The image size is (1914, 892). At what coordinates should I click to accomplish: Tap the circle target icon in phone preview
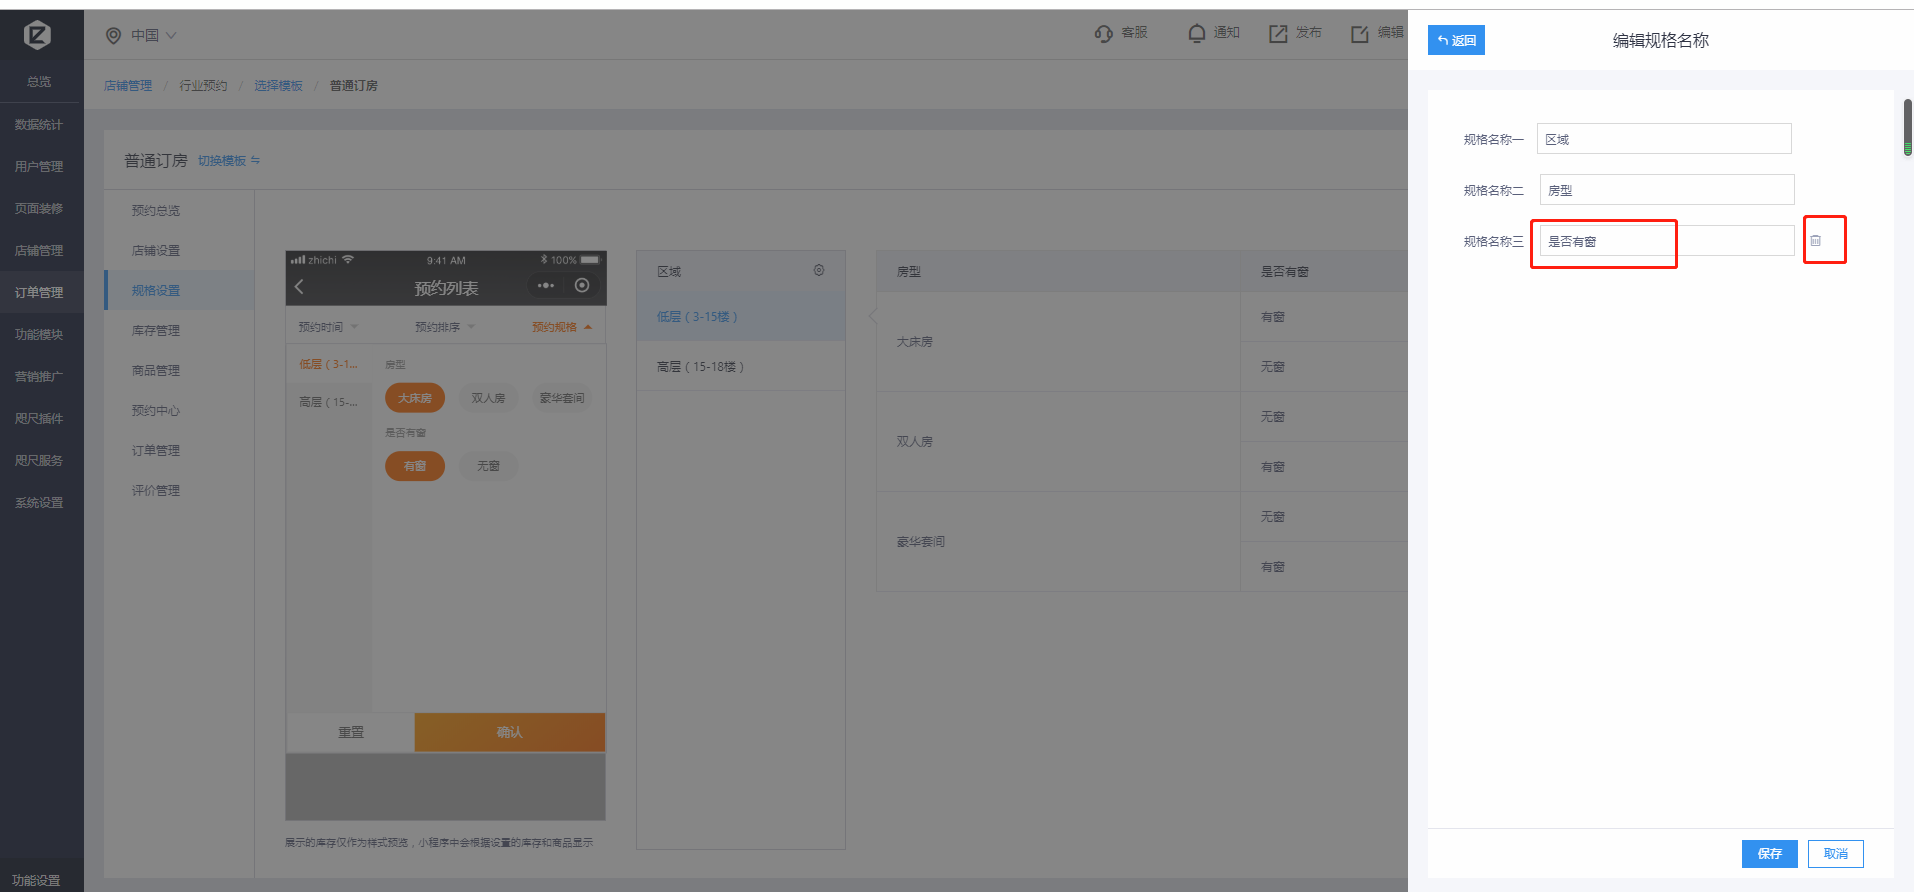pyautogui.click(x=582, y=286)
